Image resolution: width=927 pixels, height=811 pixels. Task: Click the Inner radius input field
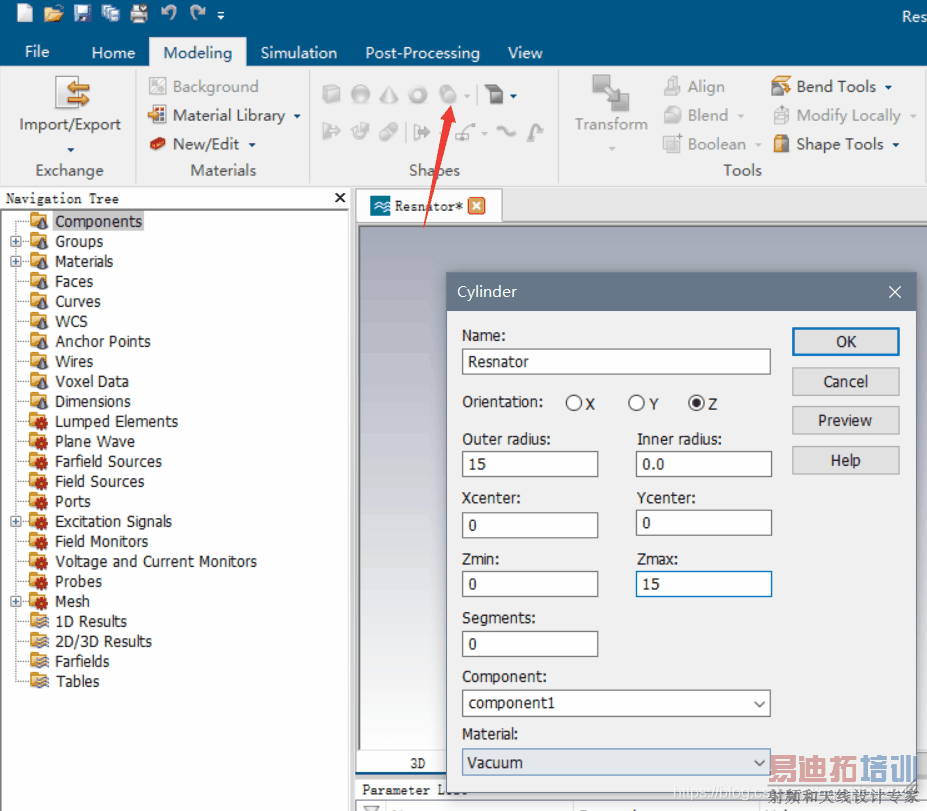[x=704, y=464]
